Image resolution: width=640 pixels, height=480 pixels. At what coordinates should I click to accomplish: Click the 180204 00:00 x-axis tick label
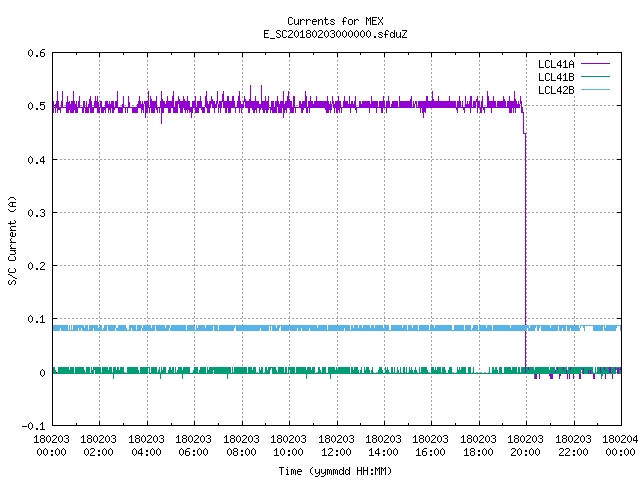tap(620, 446)
